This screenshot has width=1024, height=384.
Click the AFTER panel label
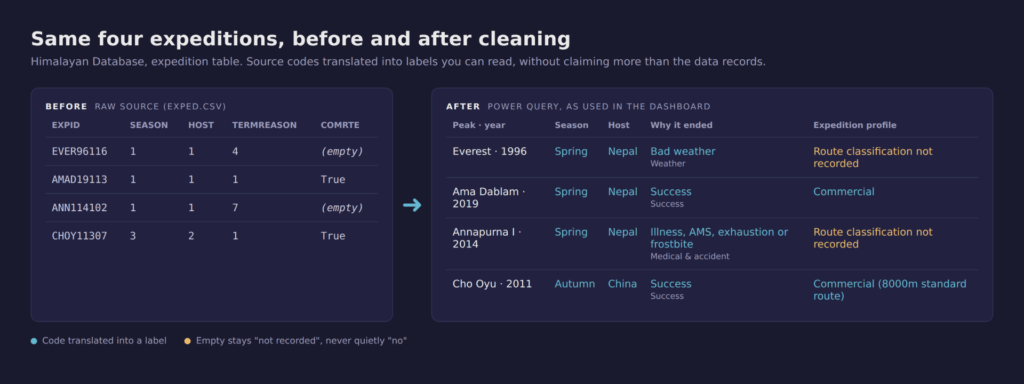click(x=463, y=106)
